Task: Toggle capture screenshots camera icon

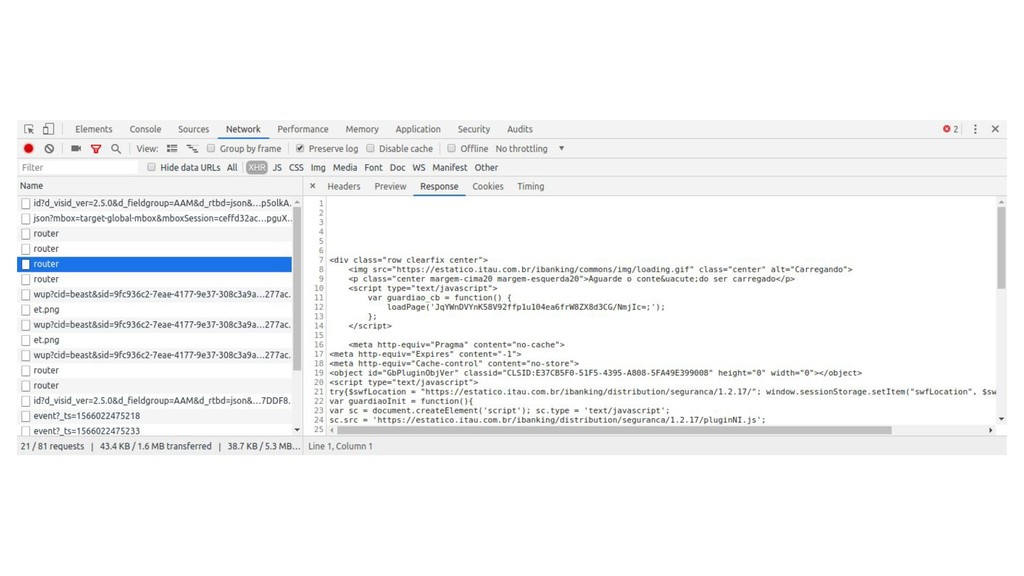Action: 76,149
